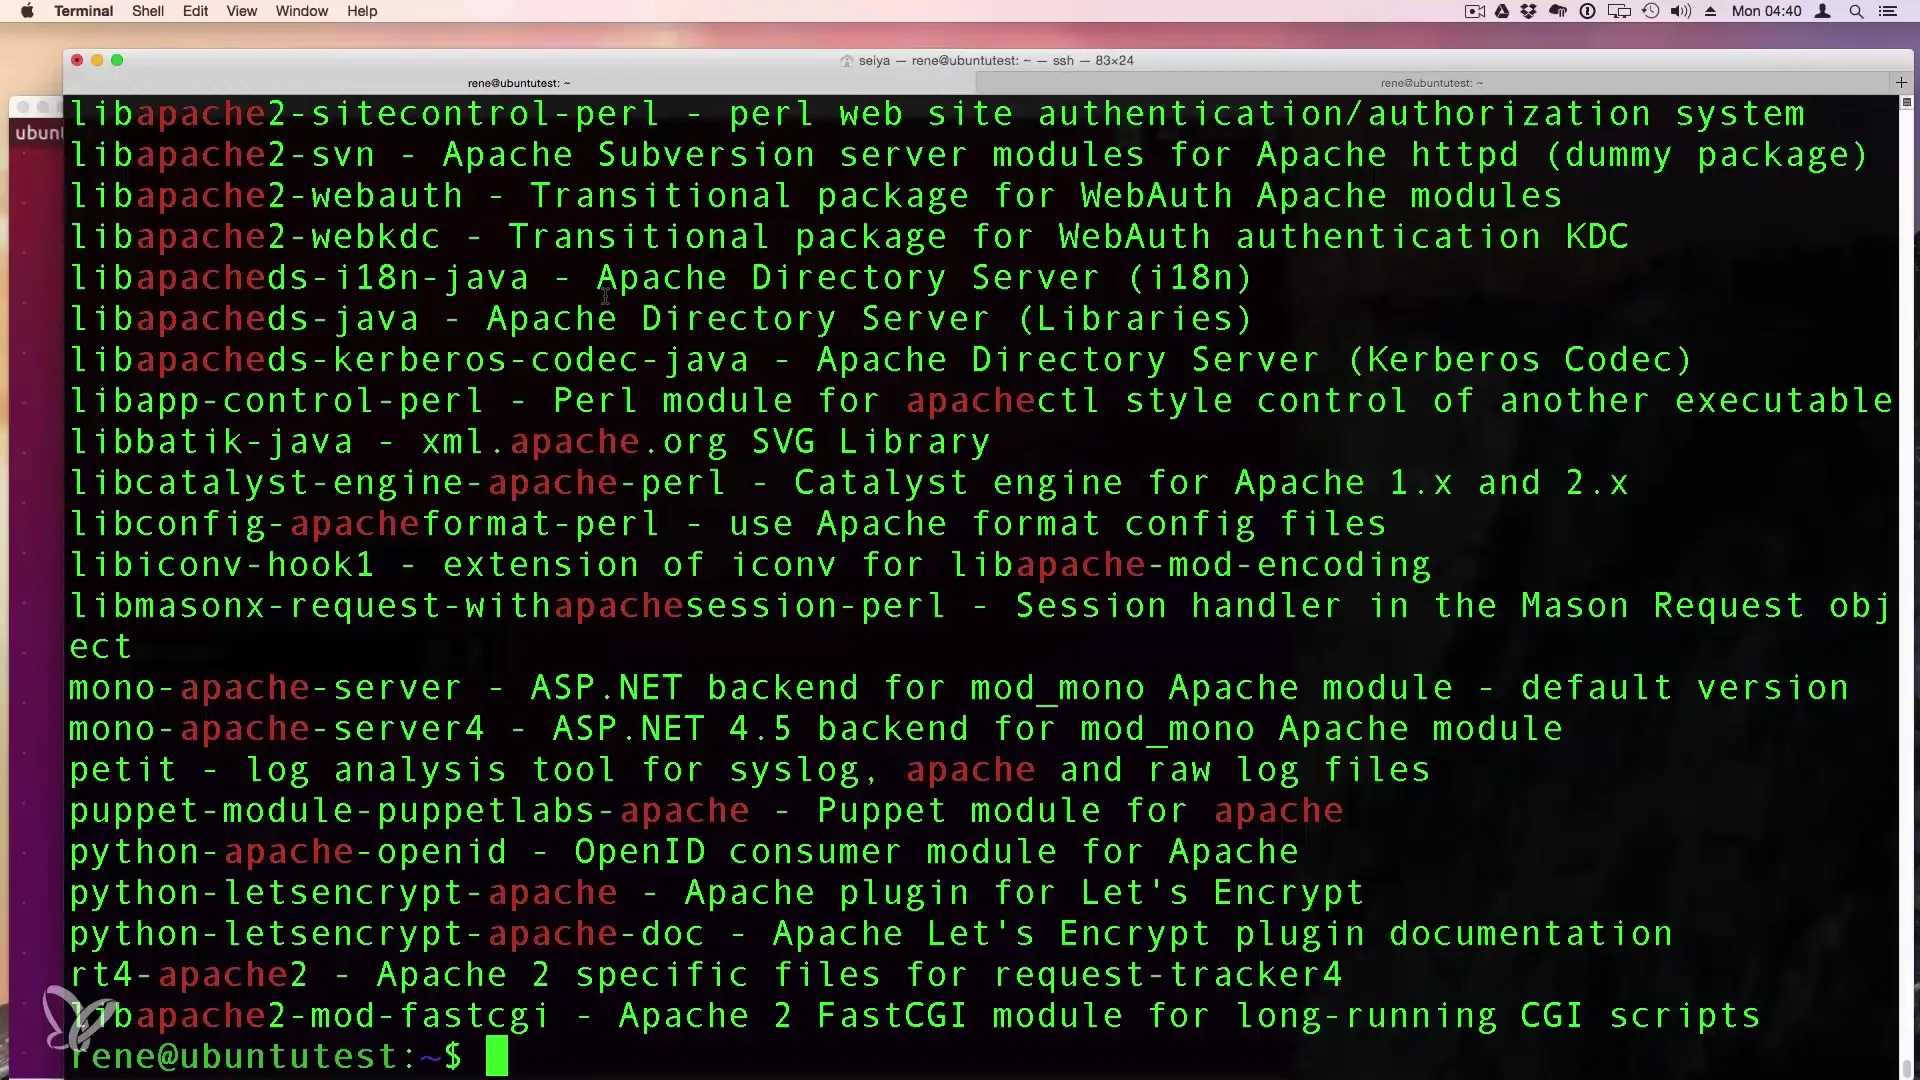Click the text 'rt4-apache2'
Image resolution: width=1920 pixels, height=1080 pixels.
click(x=189, y=975)
